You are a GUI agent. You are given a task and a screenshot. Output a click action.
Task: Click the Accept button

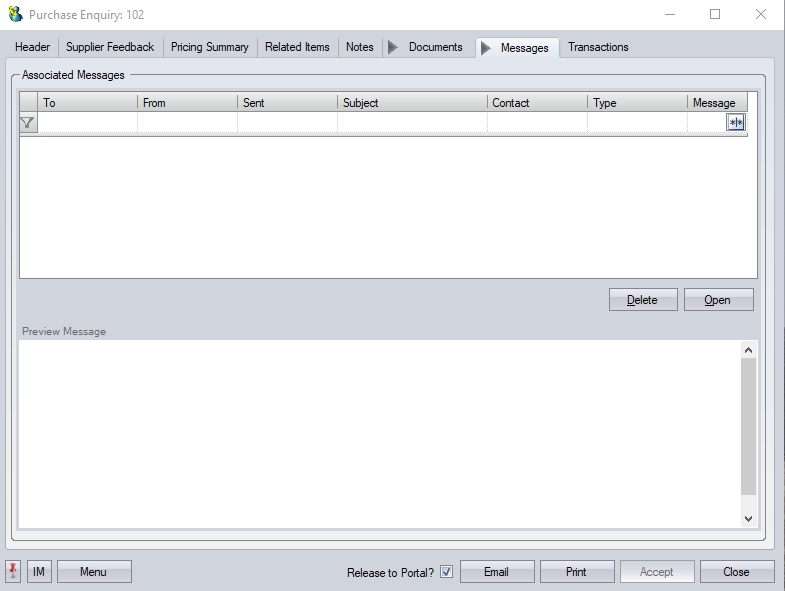pos(657,571)
